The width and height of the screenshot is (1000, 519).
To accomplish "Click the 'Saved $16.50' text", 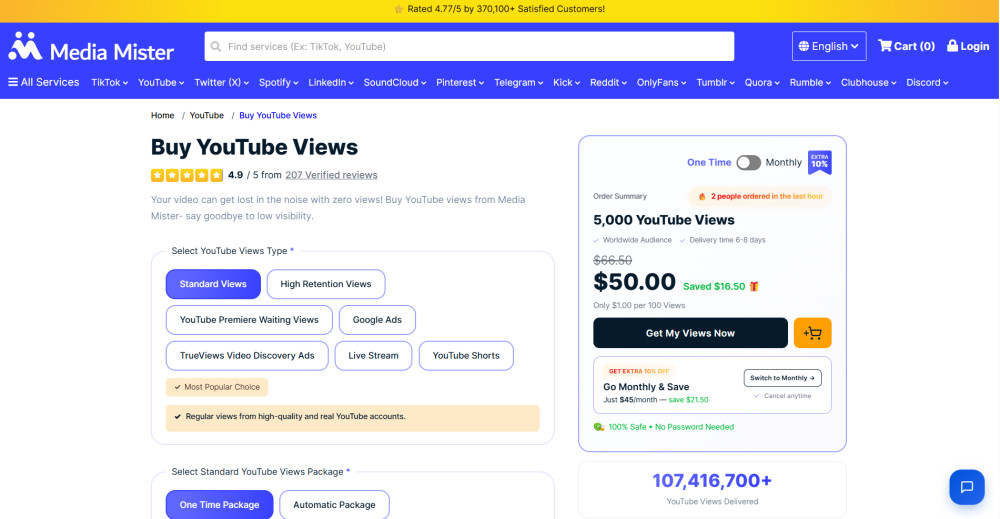I will 714,287.
